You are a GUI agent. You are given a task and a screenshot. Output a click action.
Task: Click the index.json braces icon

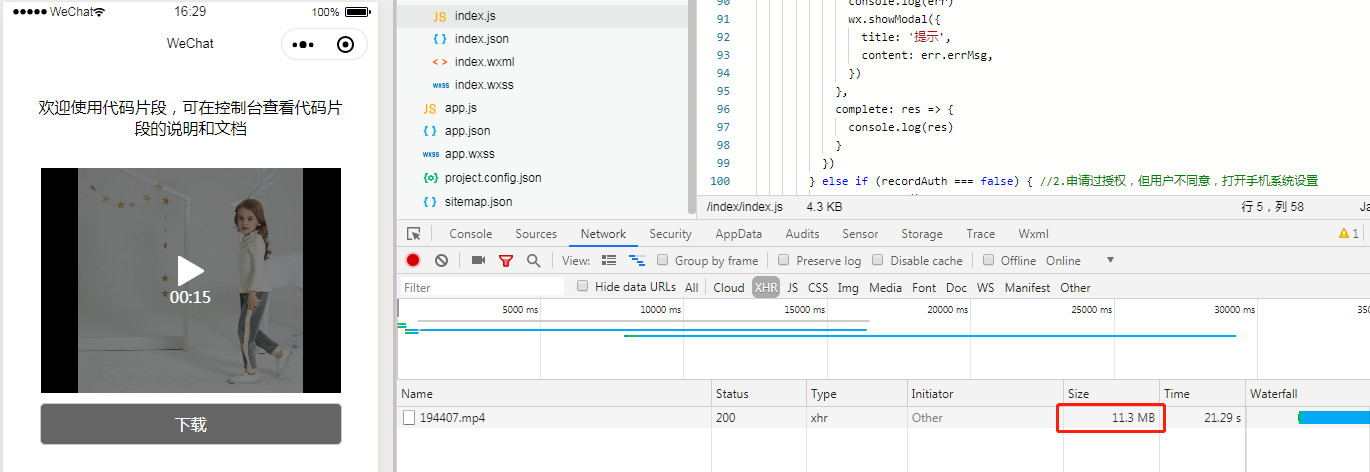click(x=440, y=39)
